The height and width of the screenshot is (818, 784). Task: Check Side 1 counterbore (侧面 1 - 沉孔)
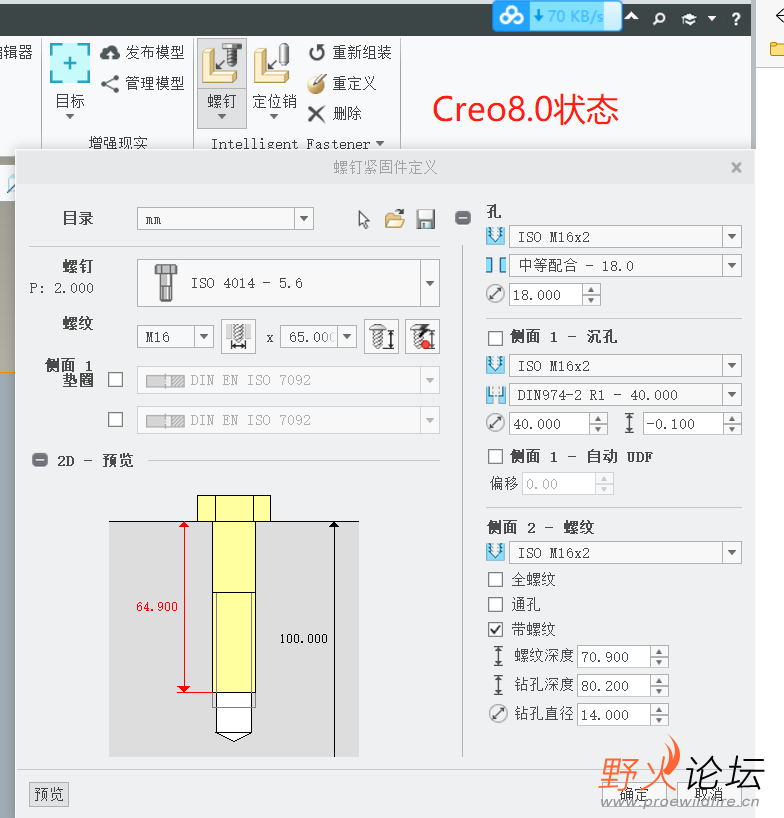[x=495, y=338]
